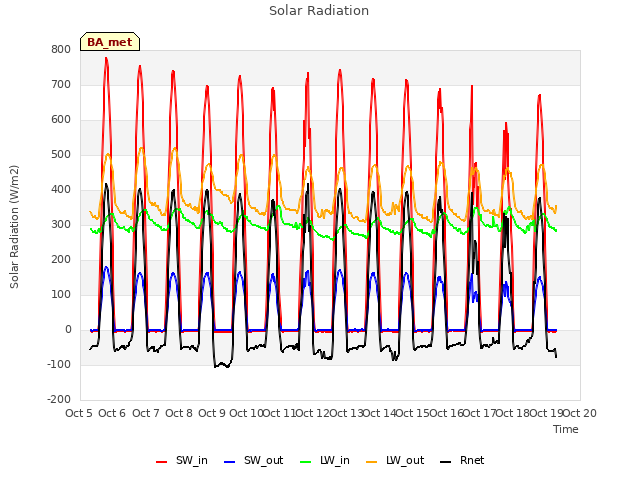Click the Solar Radiation (W/m2) y-axis label

14,227
